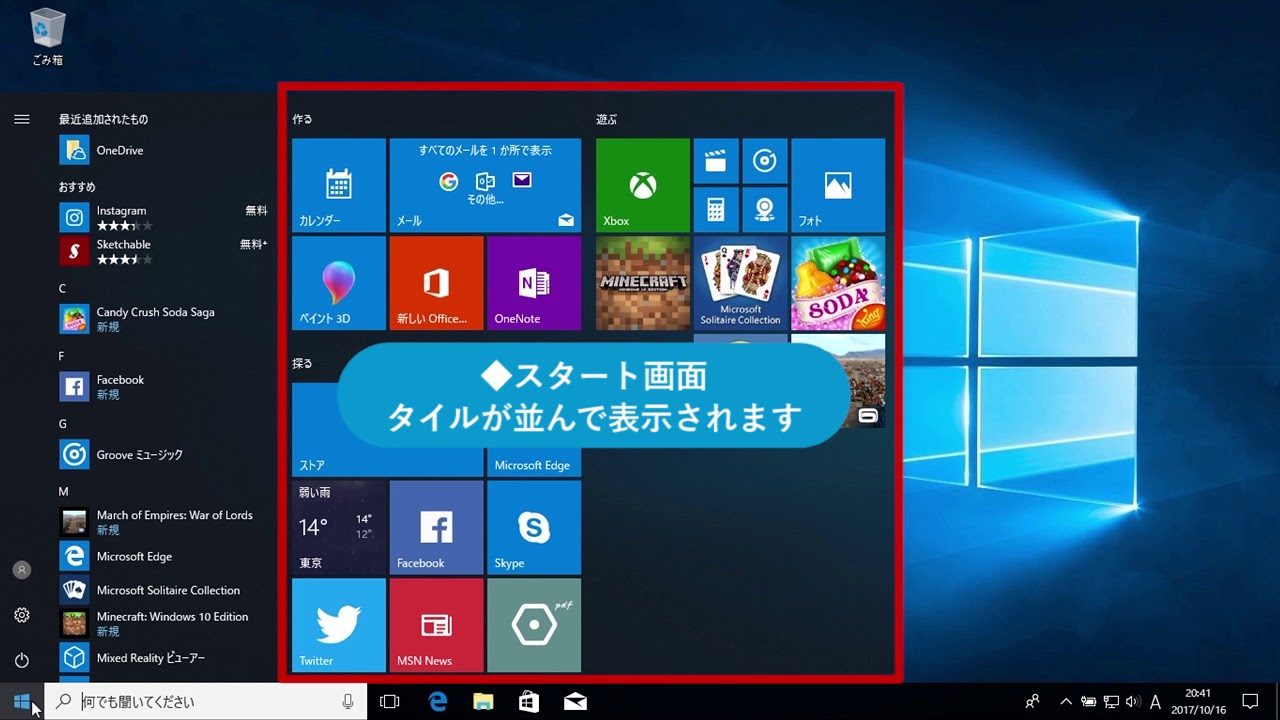The image size is (1280, 720).
Task: Open the Groove music small disc tile
Action: (765, 161)
